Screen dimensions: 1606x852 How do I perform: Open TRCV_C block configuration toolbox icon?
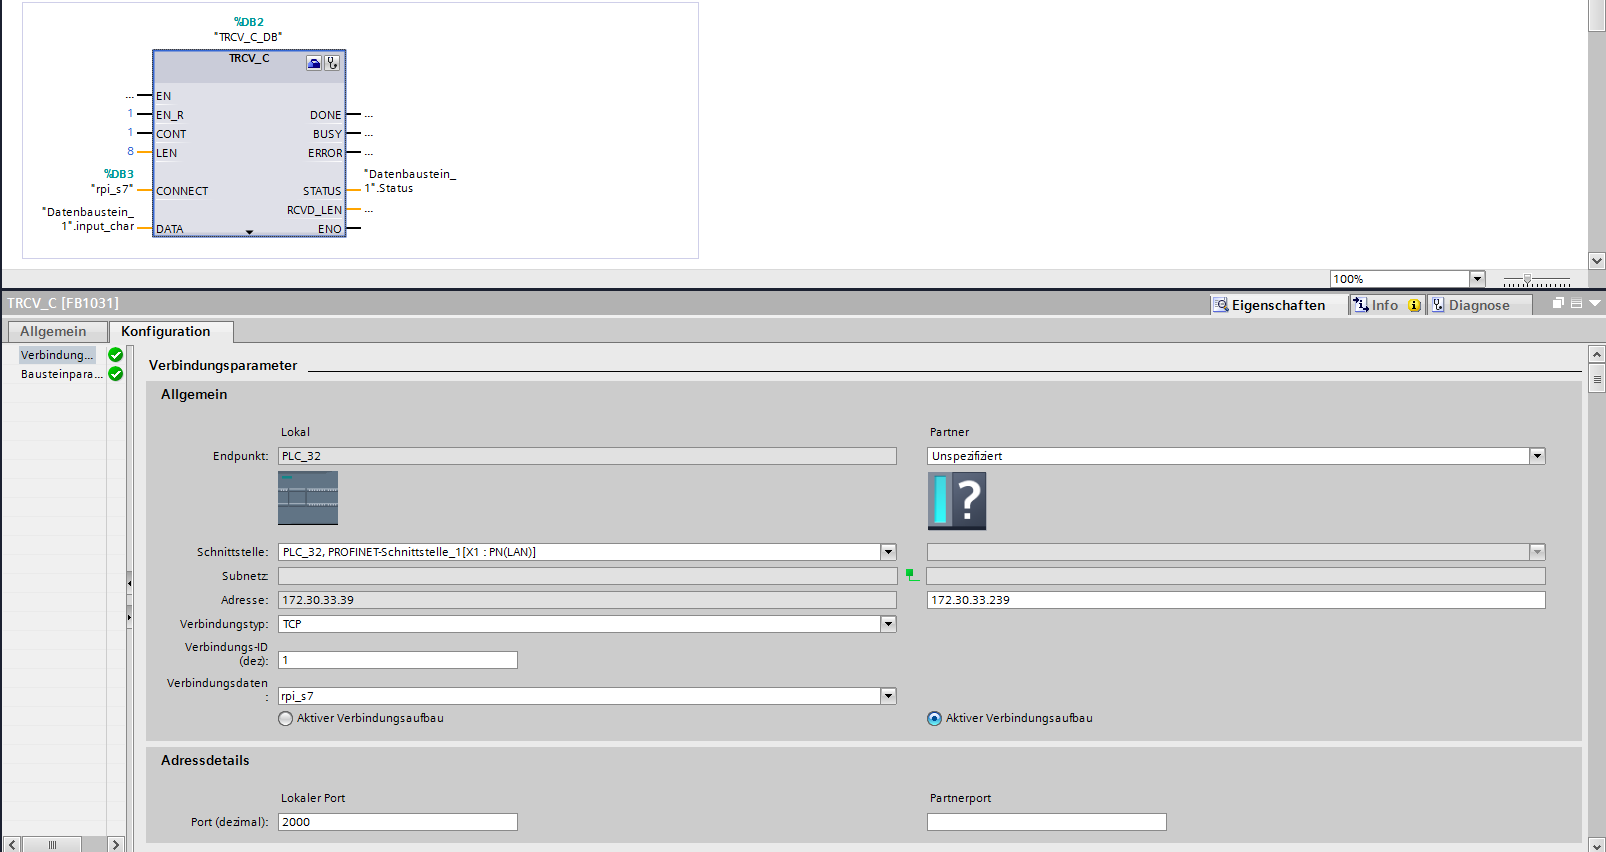[x=314, y=63]
